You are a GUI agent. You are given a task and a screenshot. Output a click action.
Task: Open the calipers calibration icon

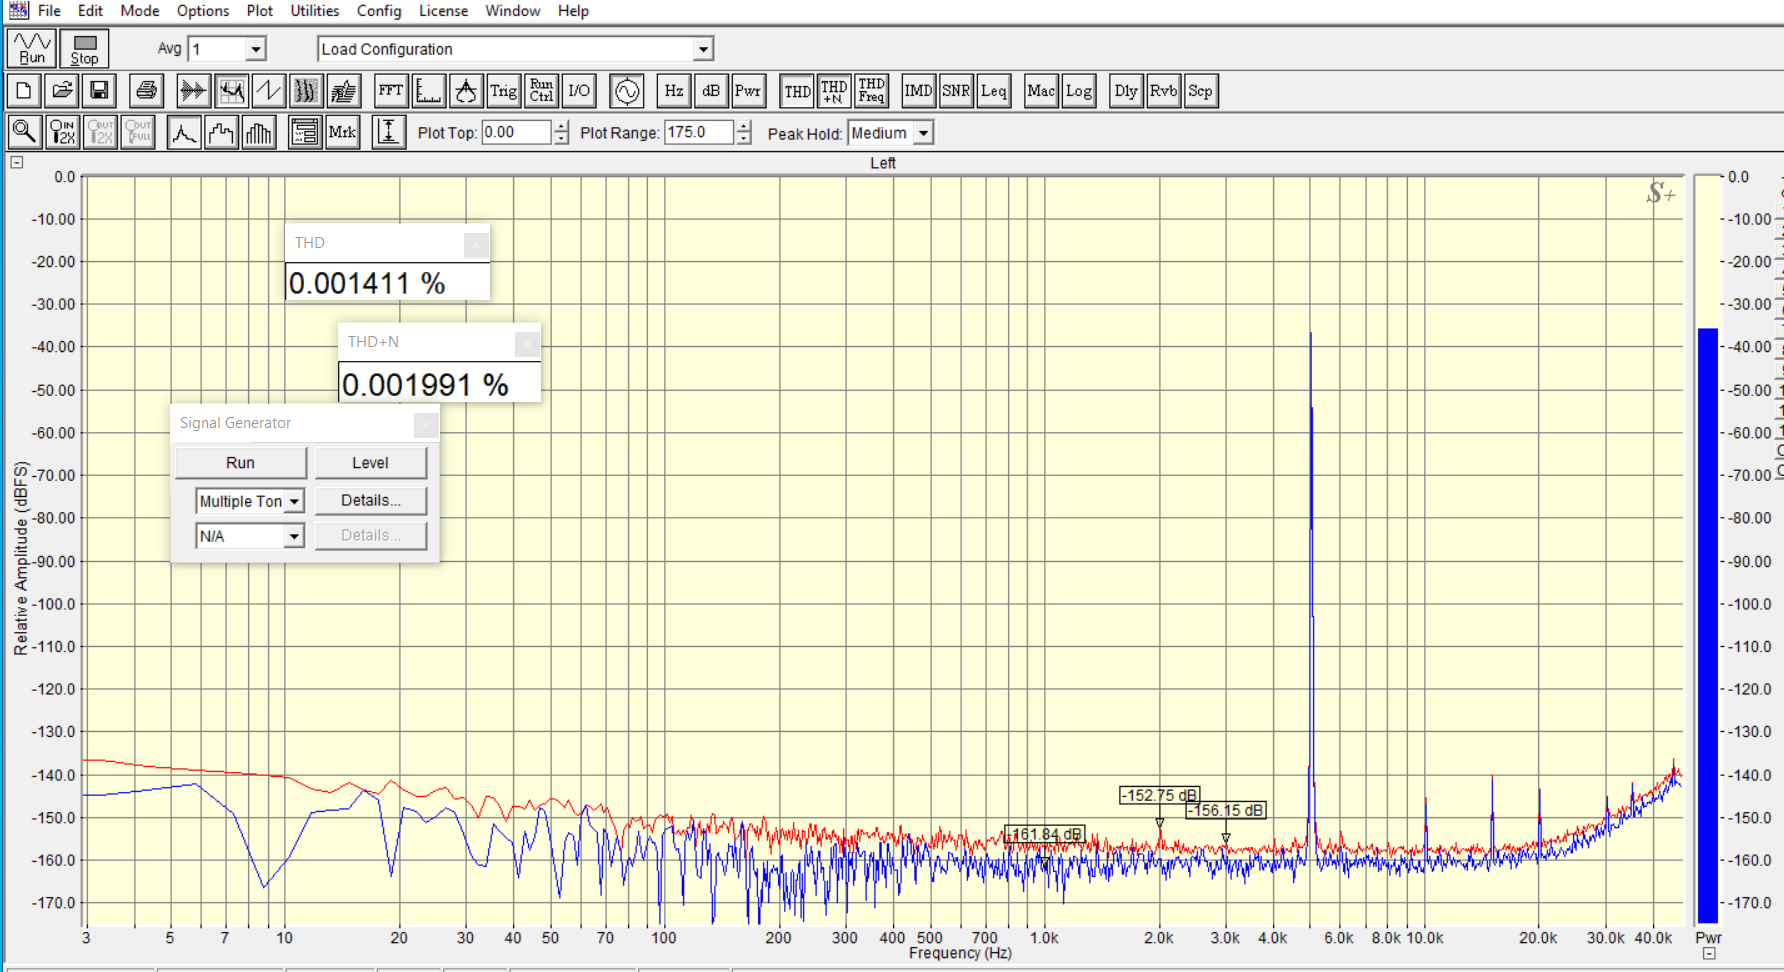pos(466,91)
